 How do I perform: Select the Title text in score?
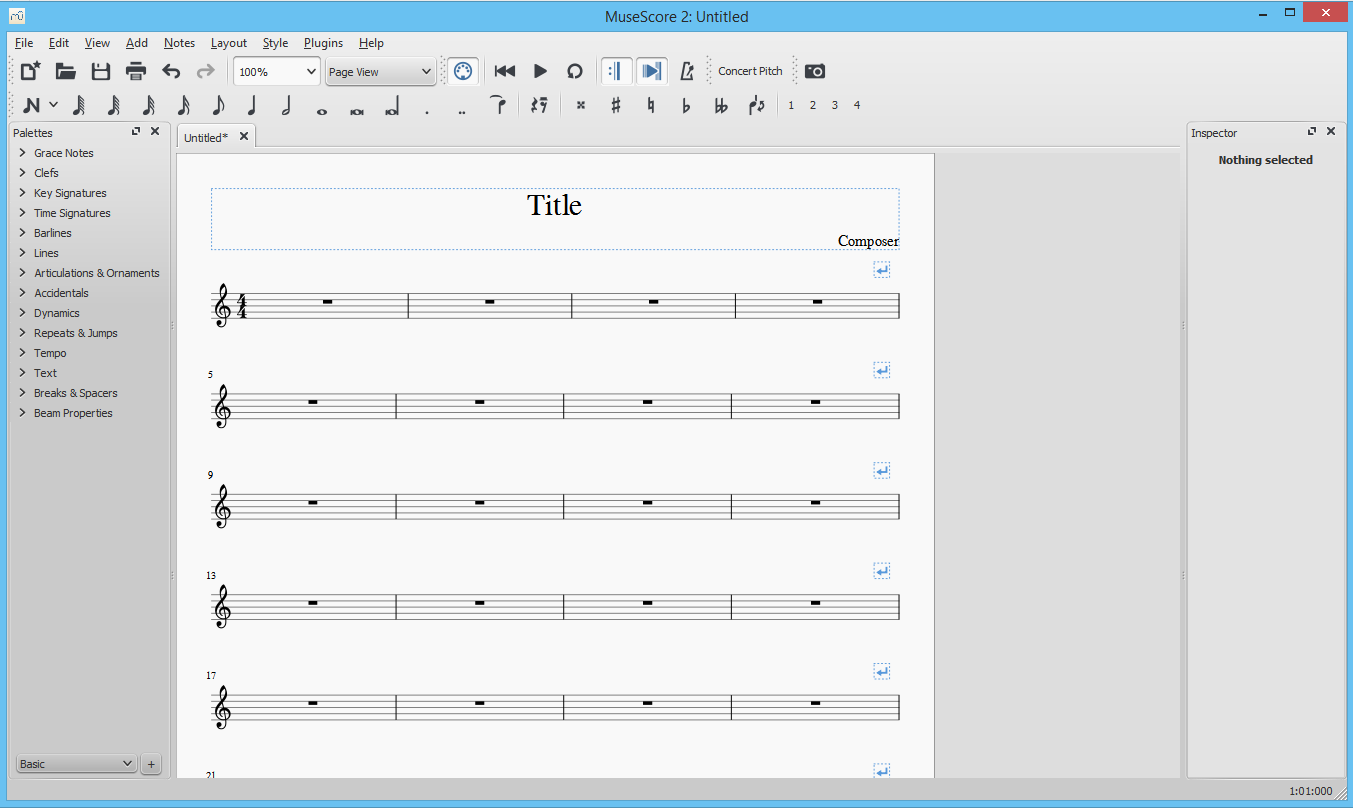[554, 205]
